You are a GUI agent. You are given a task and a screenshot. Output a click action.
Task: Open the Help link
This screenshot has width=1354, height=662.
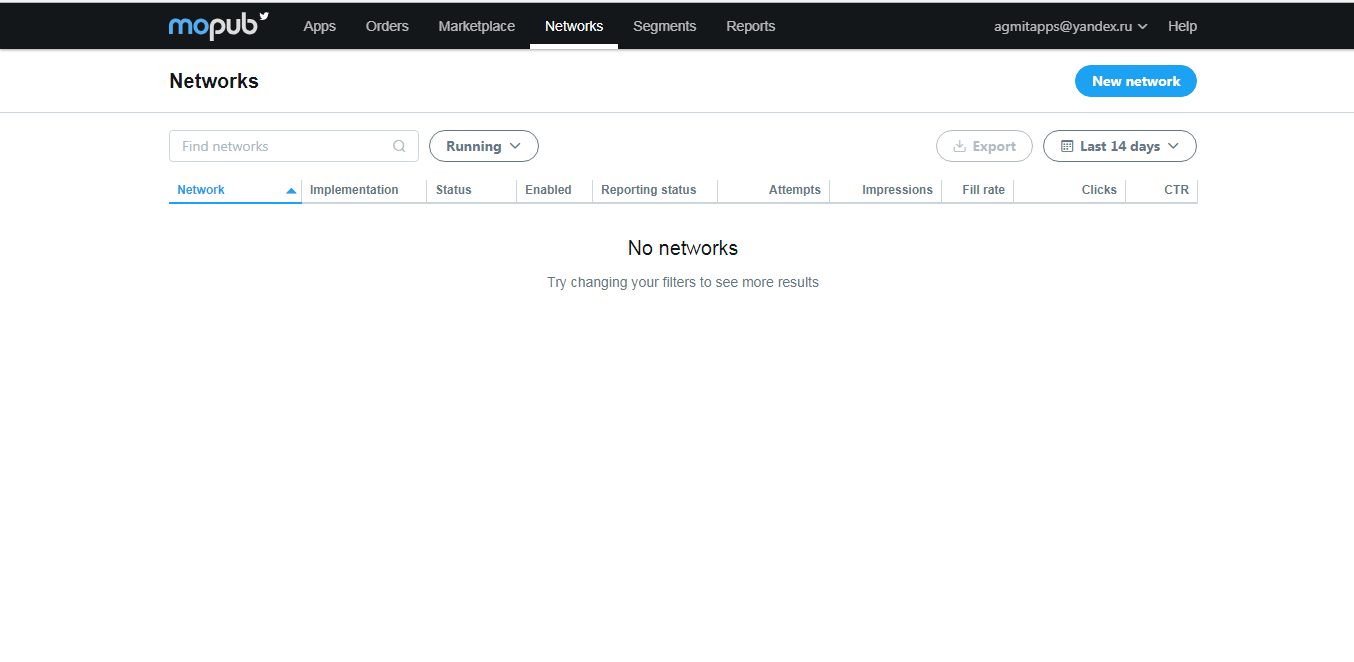click(x=1182, y=26)
